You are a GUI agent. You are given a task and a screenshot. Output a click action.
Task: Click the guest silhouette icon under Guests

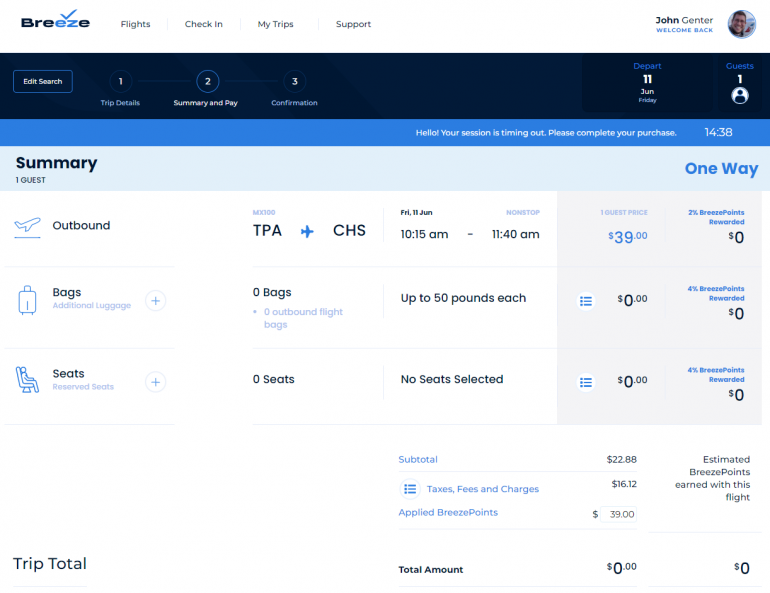tap(740, 96)
